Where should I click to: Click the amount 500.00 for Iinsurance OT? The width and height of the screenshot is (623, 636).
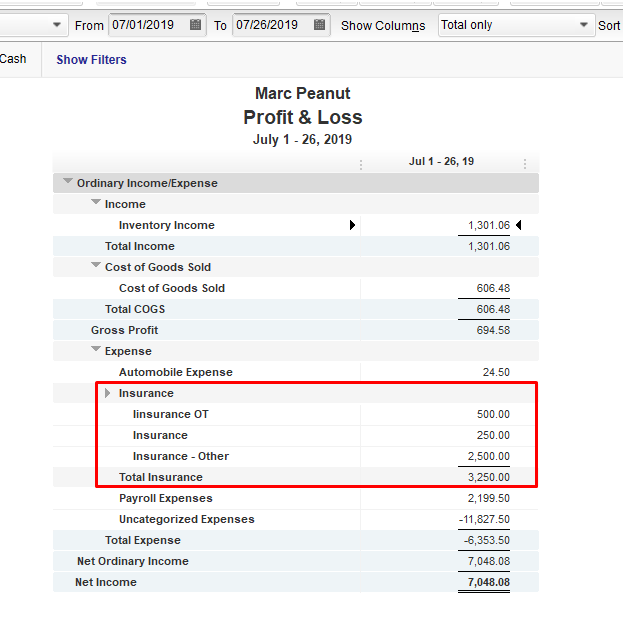click(x=493, y=414)
